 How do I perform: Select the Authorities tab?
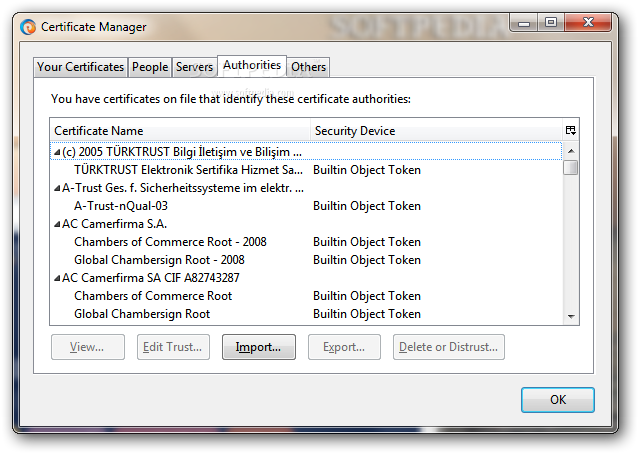click(x=252, y=65)
